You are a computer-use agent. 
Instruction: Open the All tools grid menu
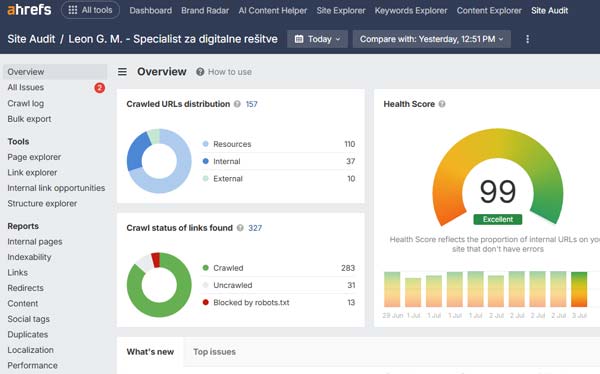click(x=90, y=10)
